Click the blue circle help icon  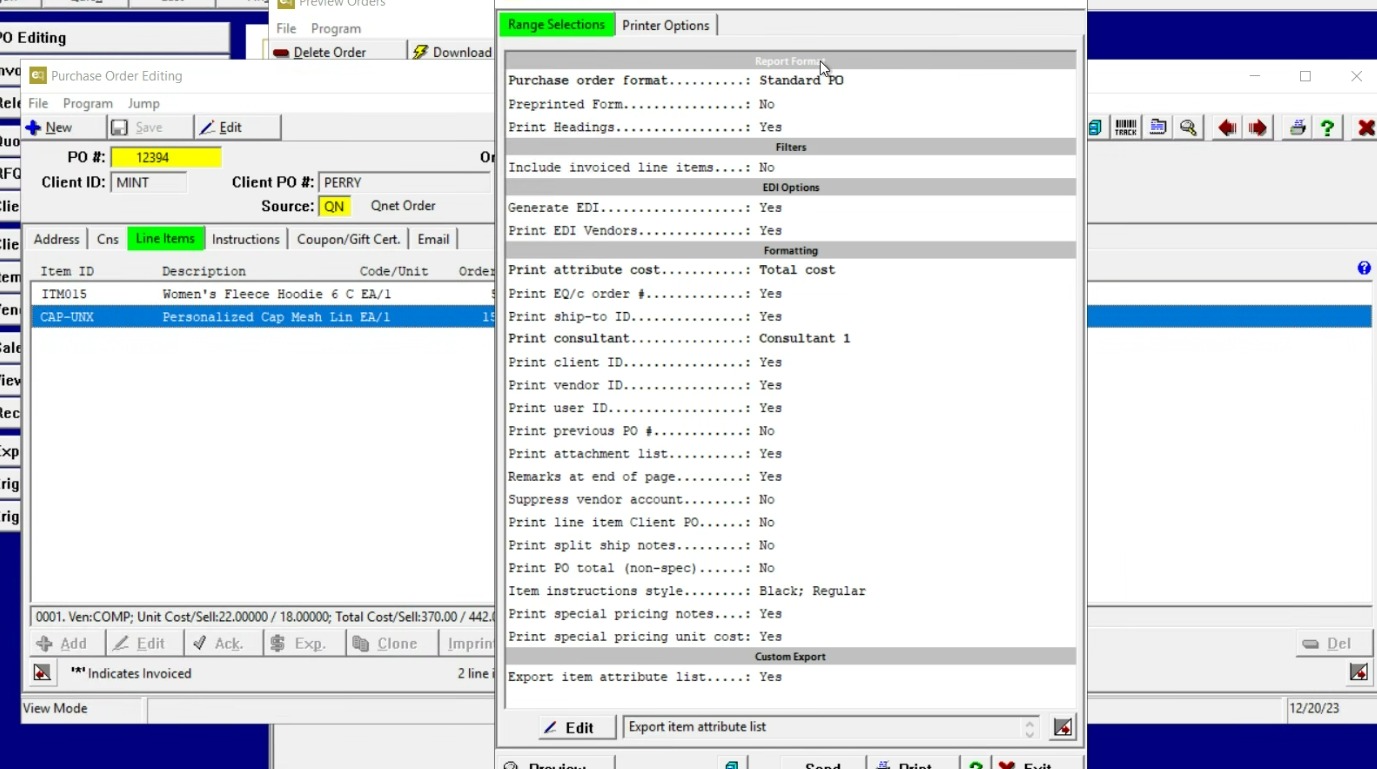point(1364,268)
